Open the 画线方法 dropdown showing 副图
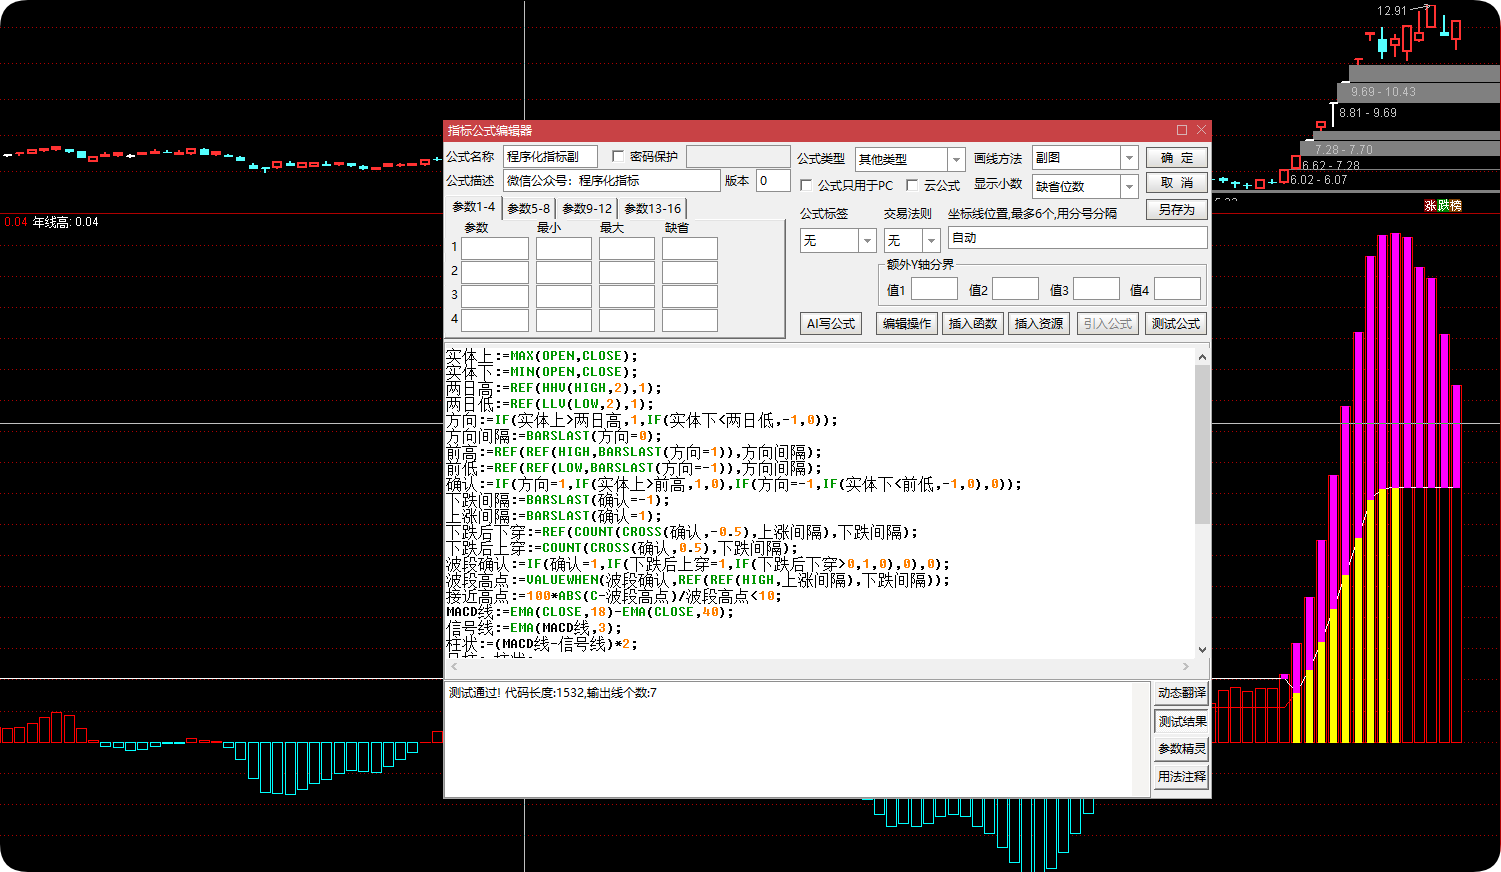1501x872 pixels. (1129, 158)
